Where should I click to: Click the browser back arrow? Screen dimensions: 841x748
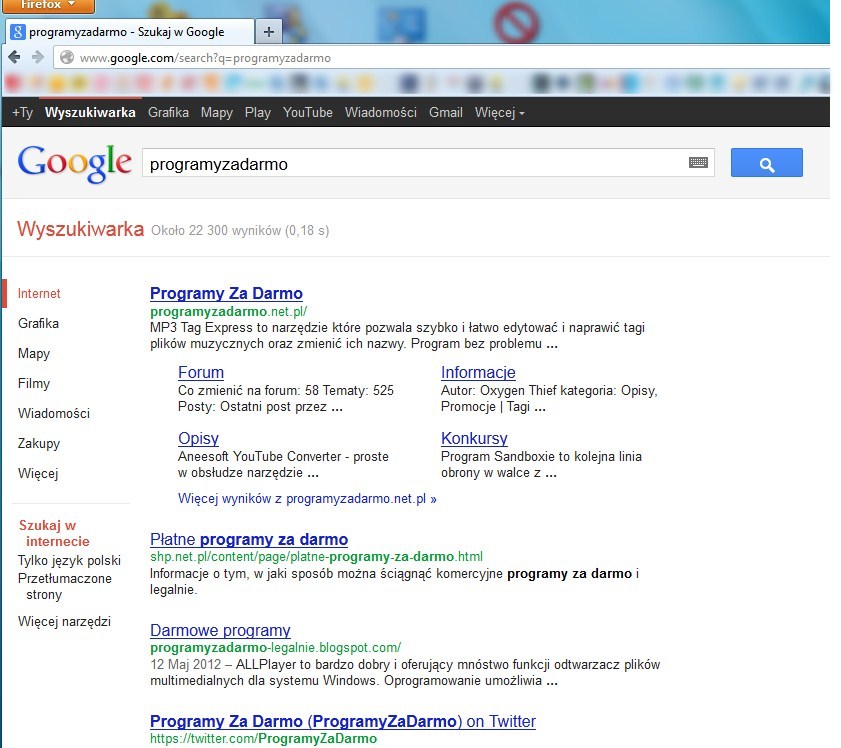coord(14,57)
